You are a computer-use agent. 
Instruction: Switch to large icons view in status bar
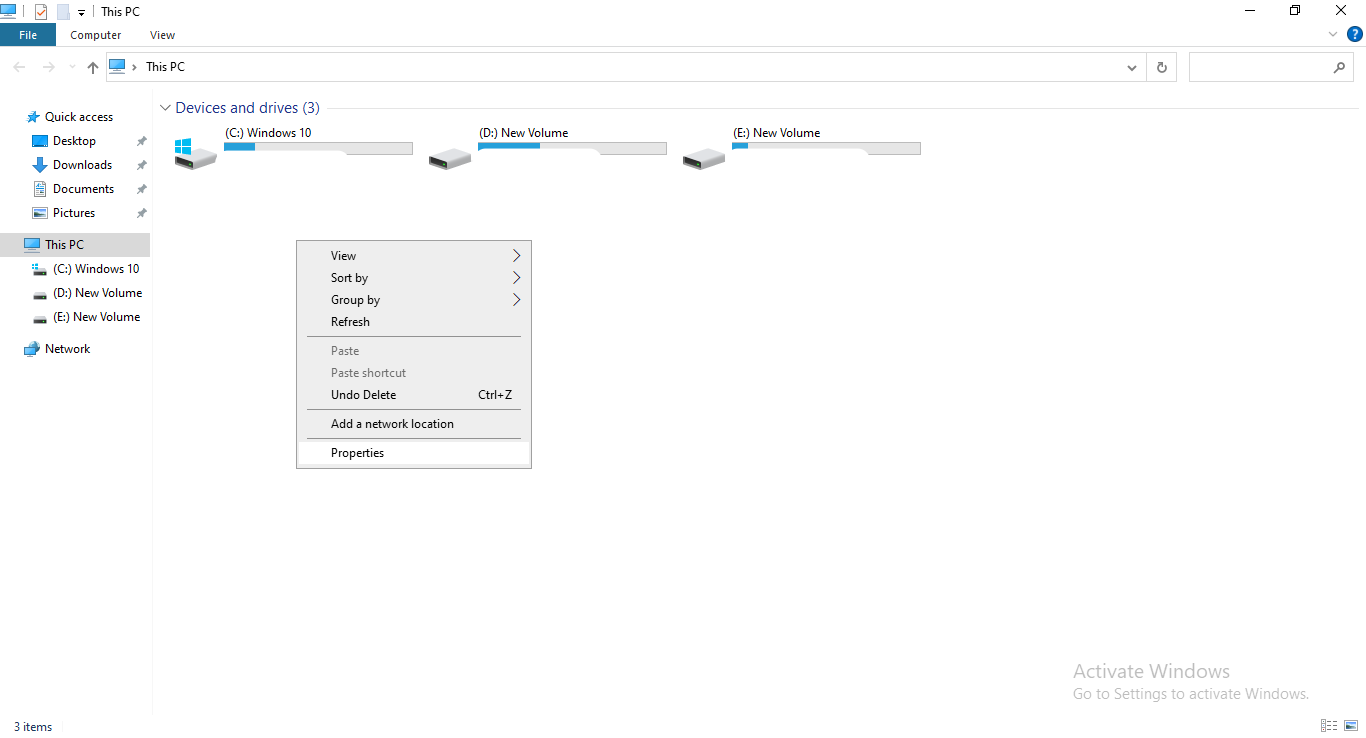[x=1350, y=726]
